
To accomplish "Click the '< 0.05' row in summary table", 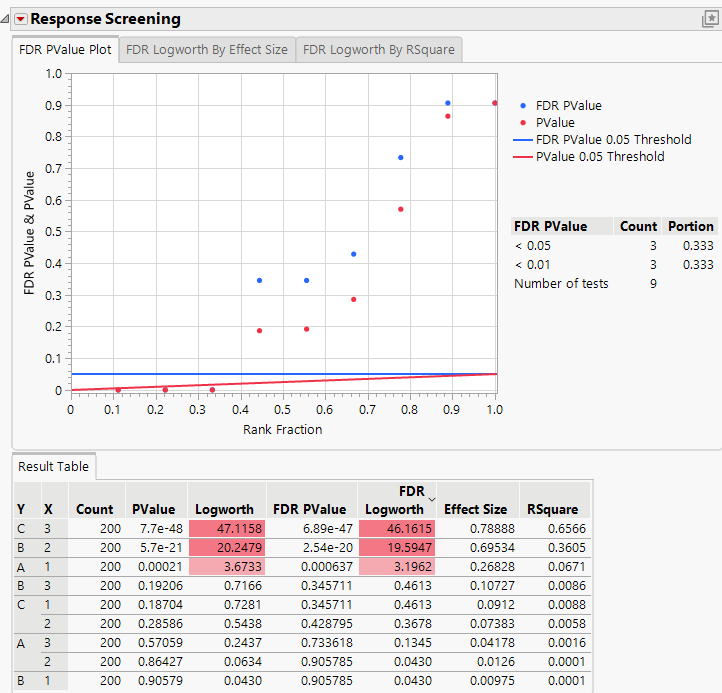I will coord(613,246).
